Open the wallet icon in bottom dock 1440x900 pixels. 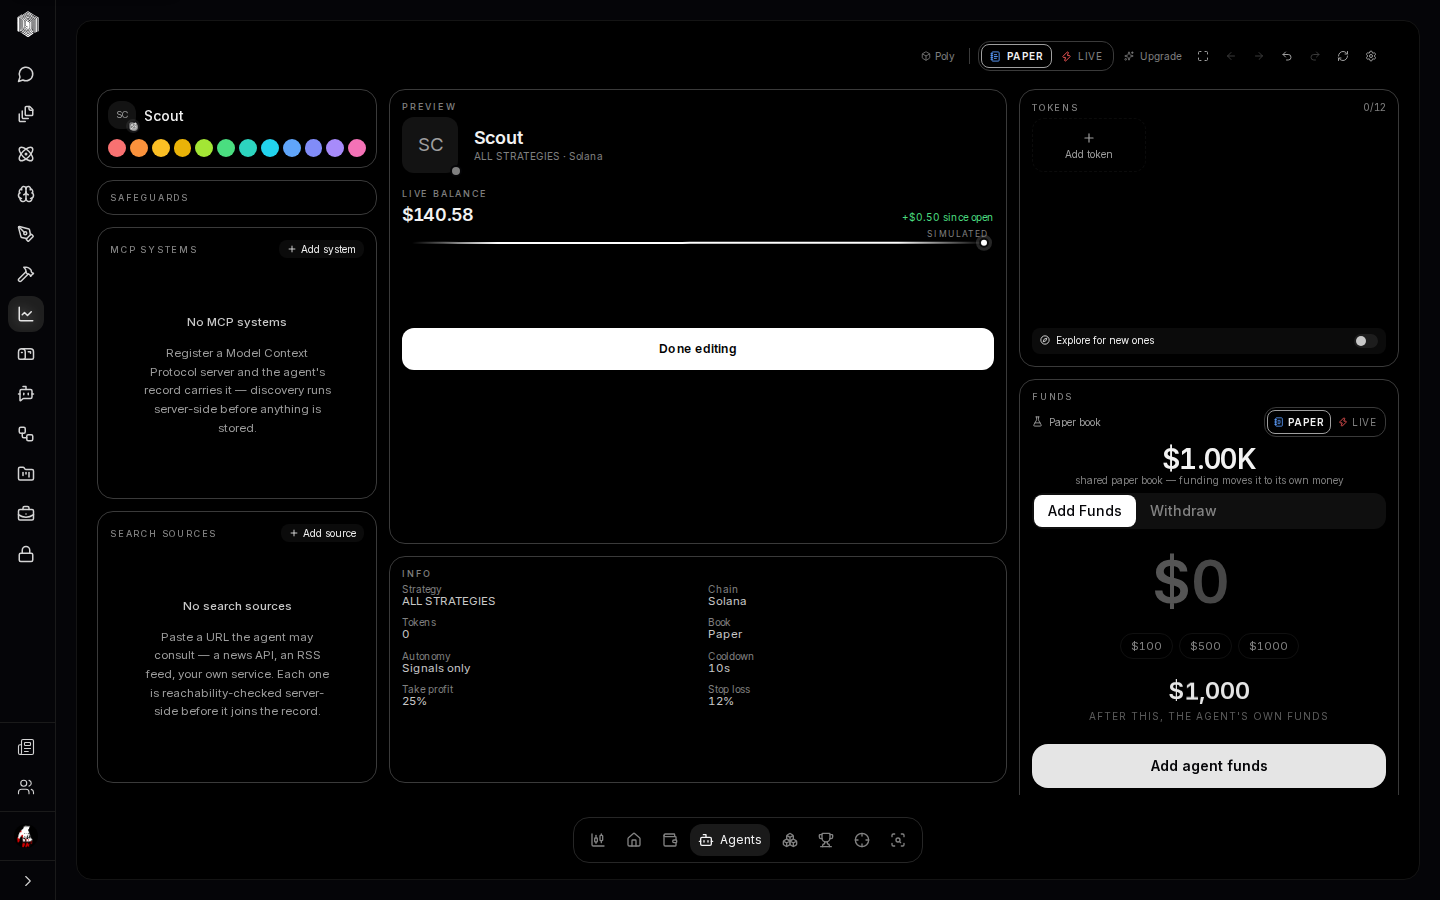tap(670, 840)
